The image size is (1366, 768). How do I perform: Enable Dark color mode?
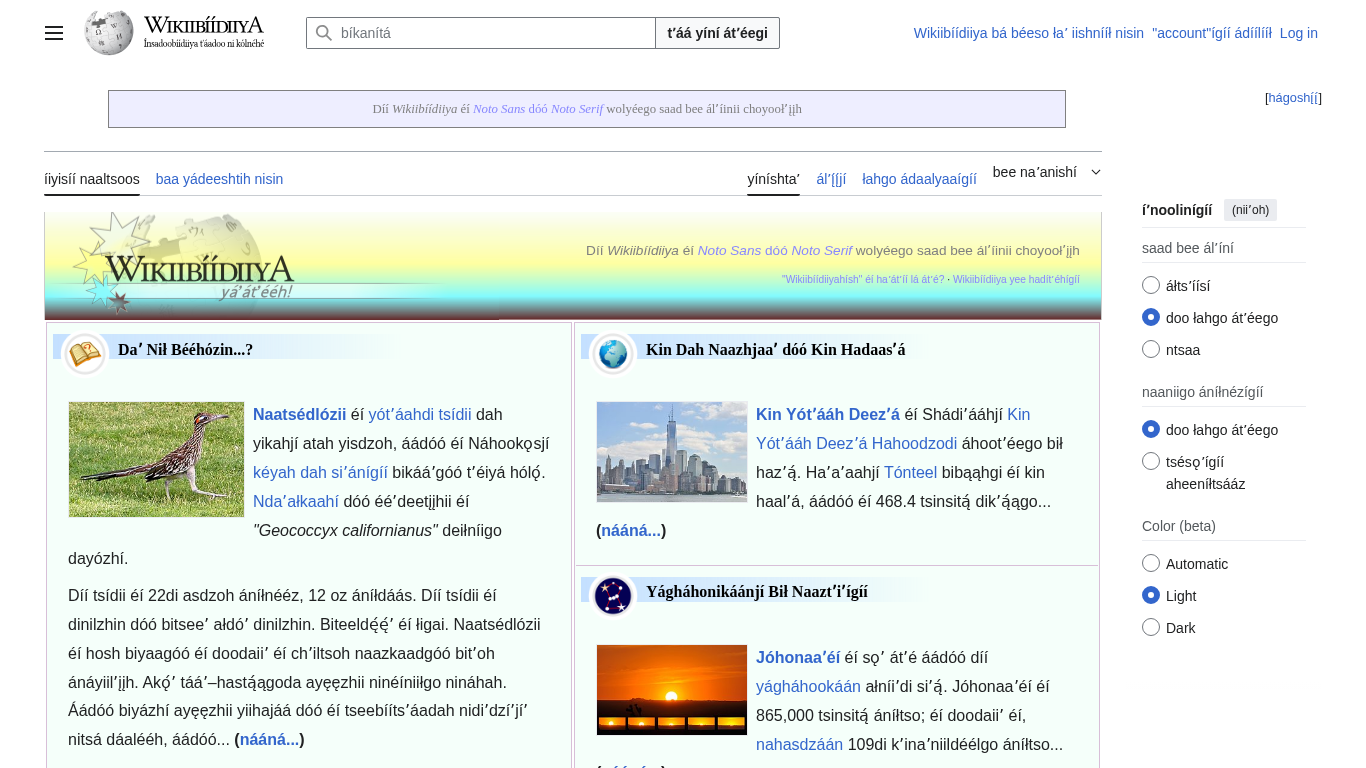[x=1151, y=628]
